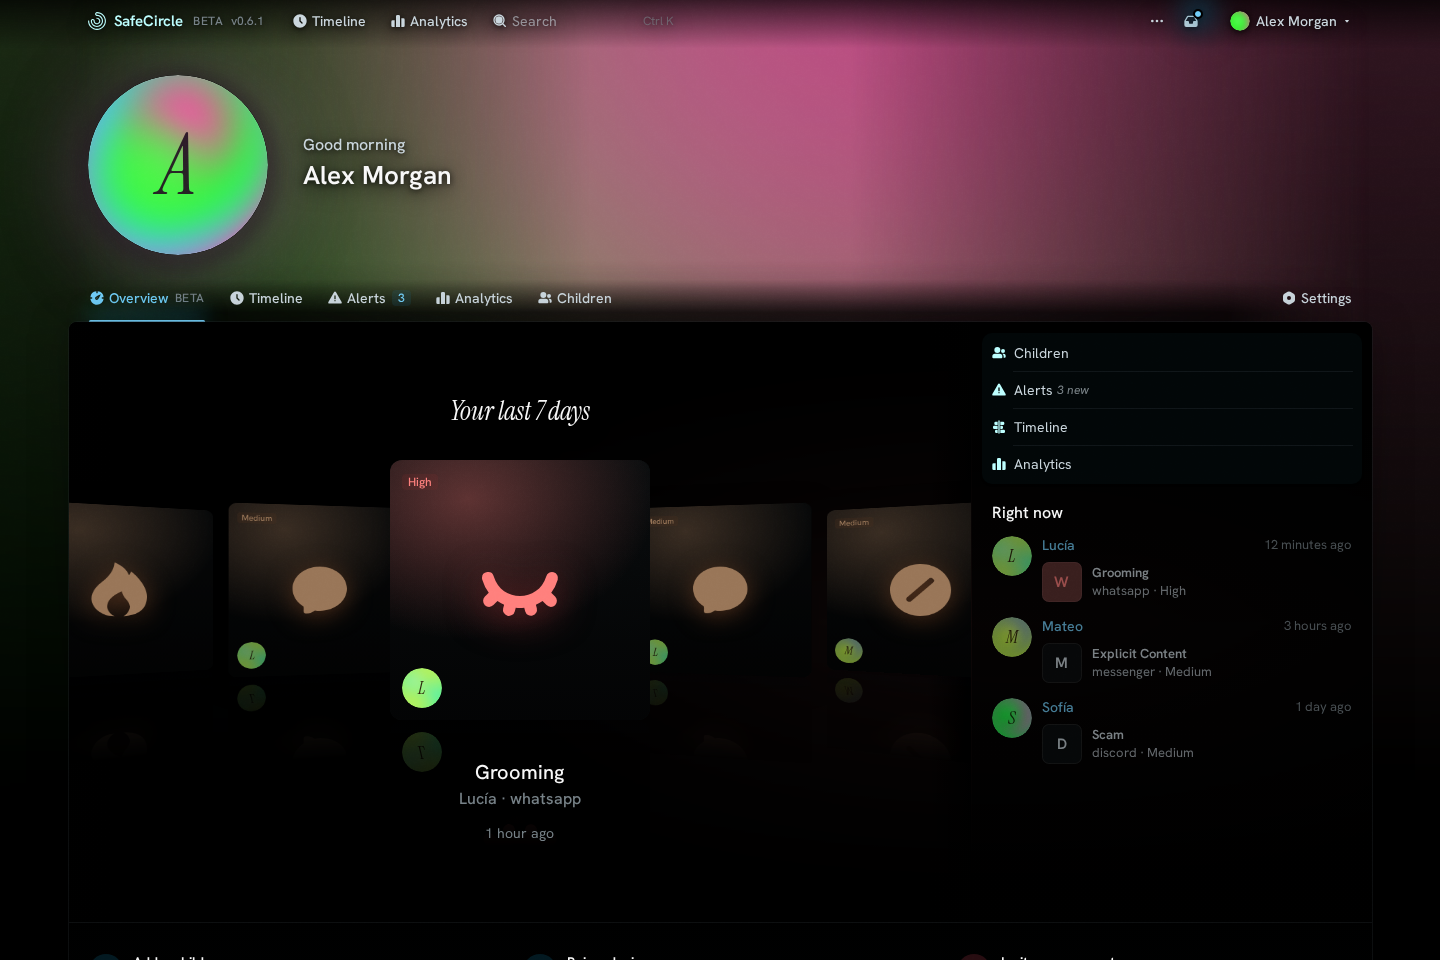This screenshot has width=1440, height=960.
Task: Open the W whatsapp Grooming alert
Action: (1196, 582)
